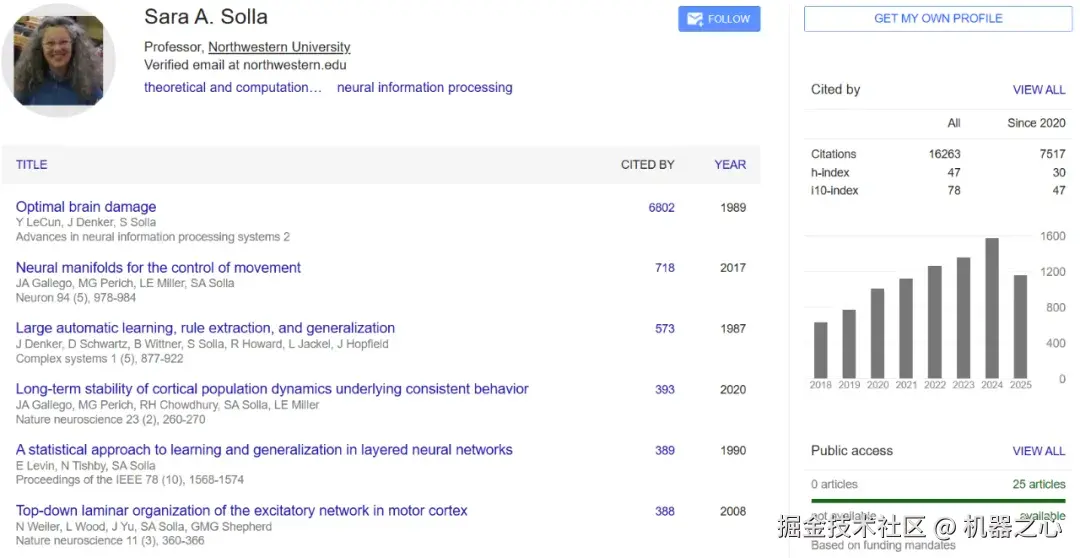Open the Northwestern University link

click(x=279, y=47)
